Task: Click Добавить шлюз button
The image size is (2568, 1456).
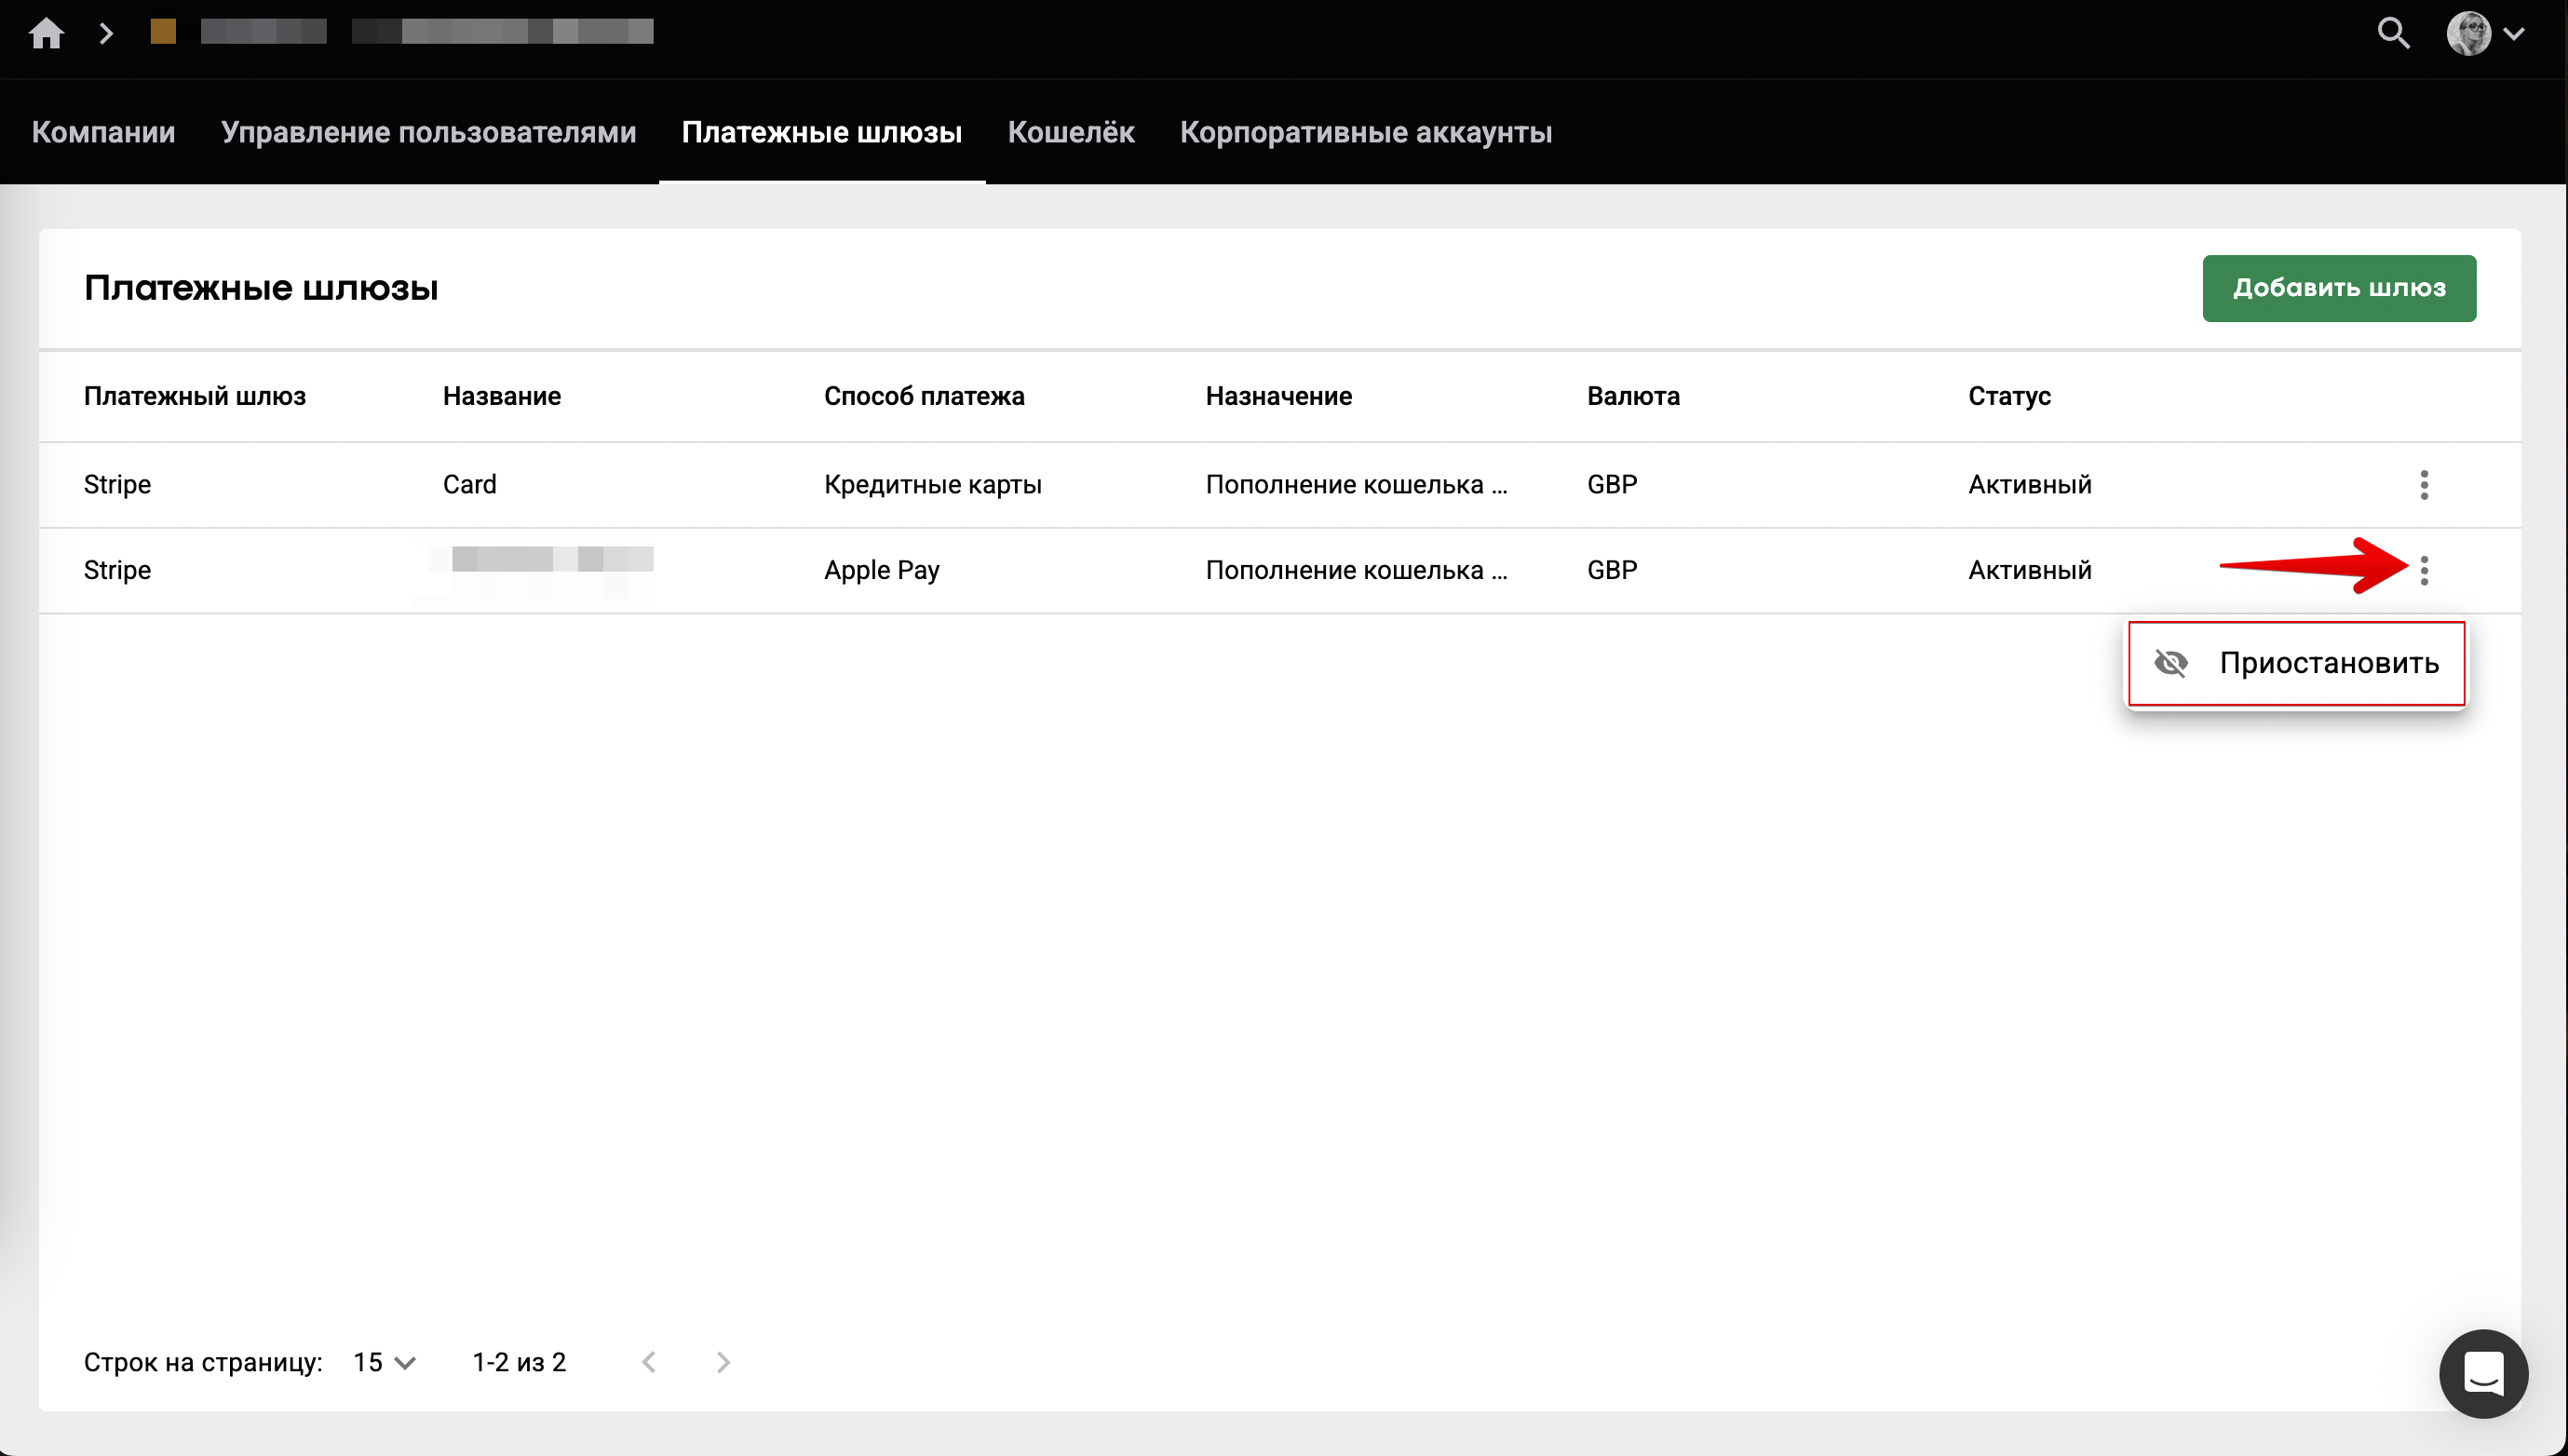Action: 2338,288
